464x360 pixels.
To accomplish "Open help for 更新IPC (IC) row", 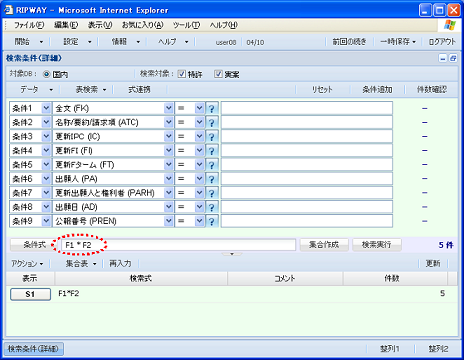I will tap(212, 136).
